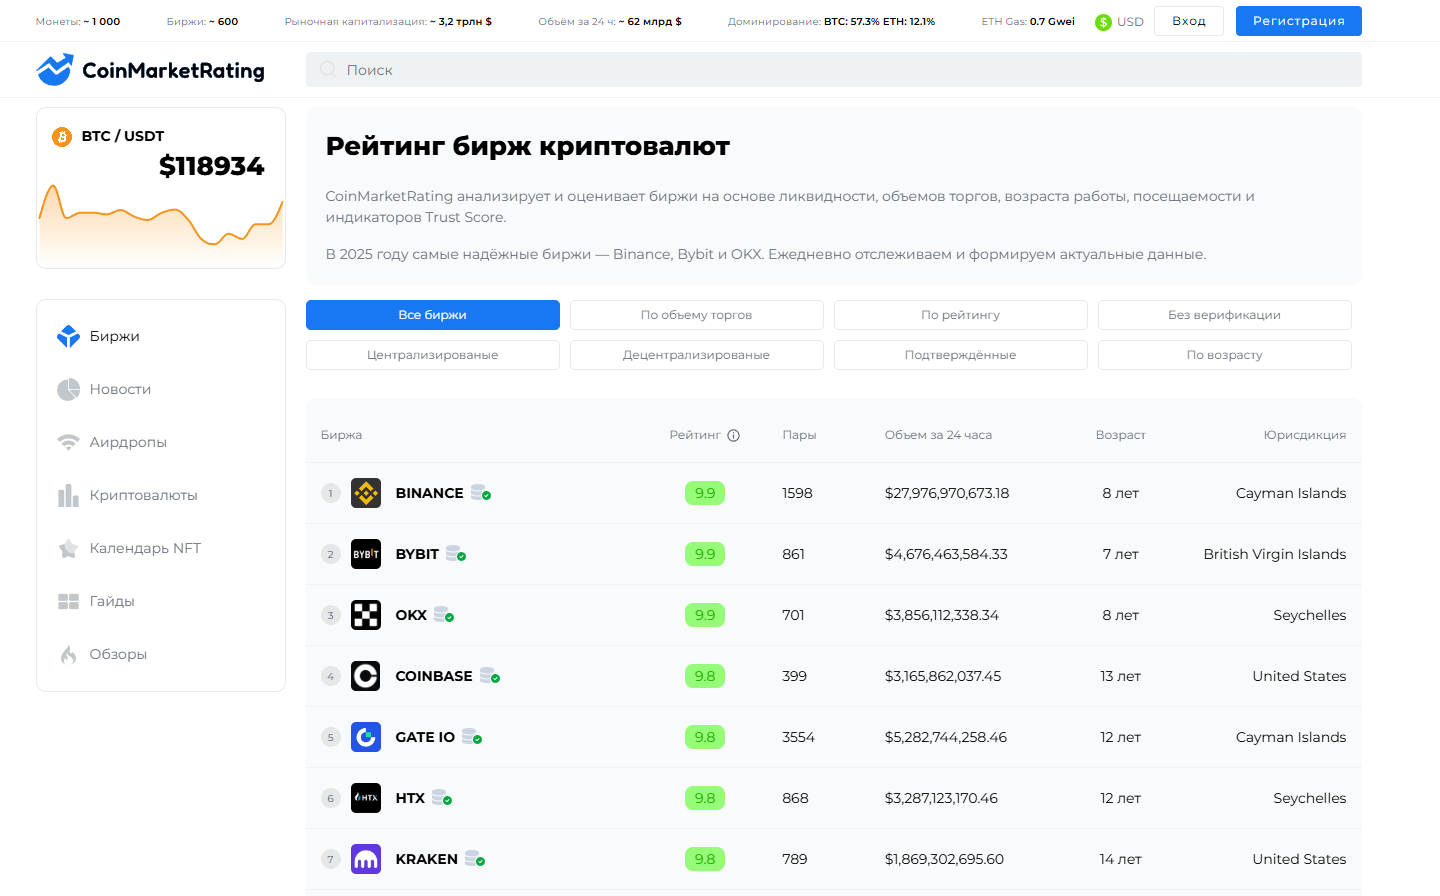Click the 9.9 rating badge for Binance
1440x896 pixels.
[705, 493]
